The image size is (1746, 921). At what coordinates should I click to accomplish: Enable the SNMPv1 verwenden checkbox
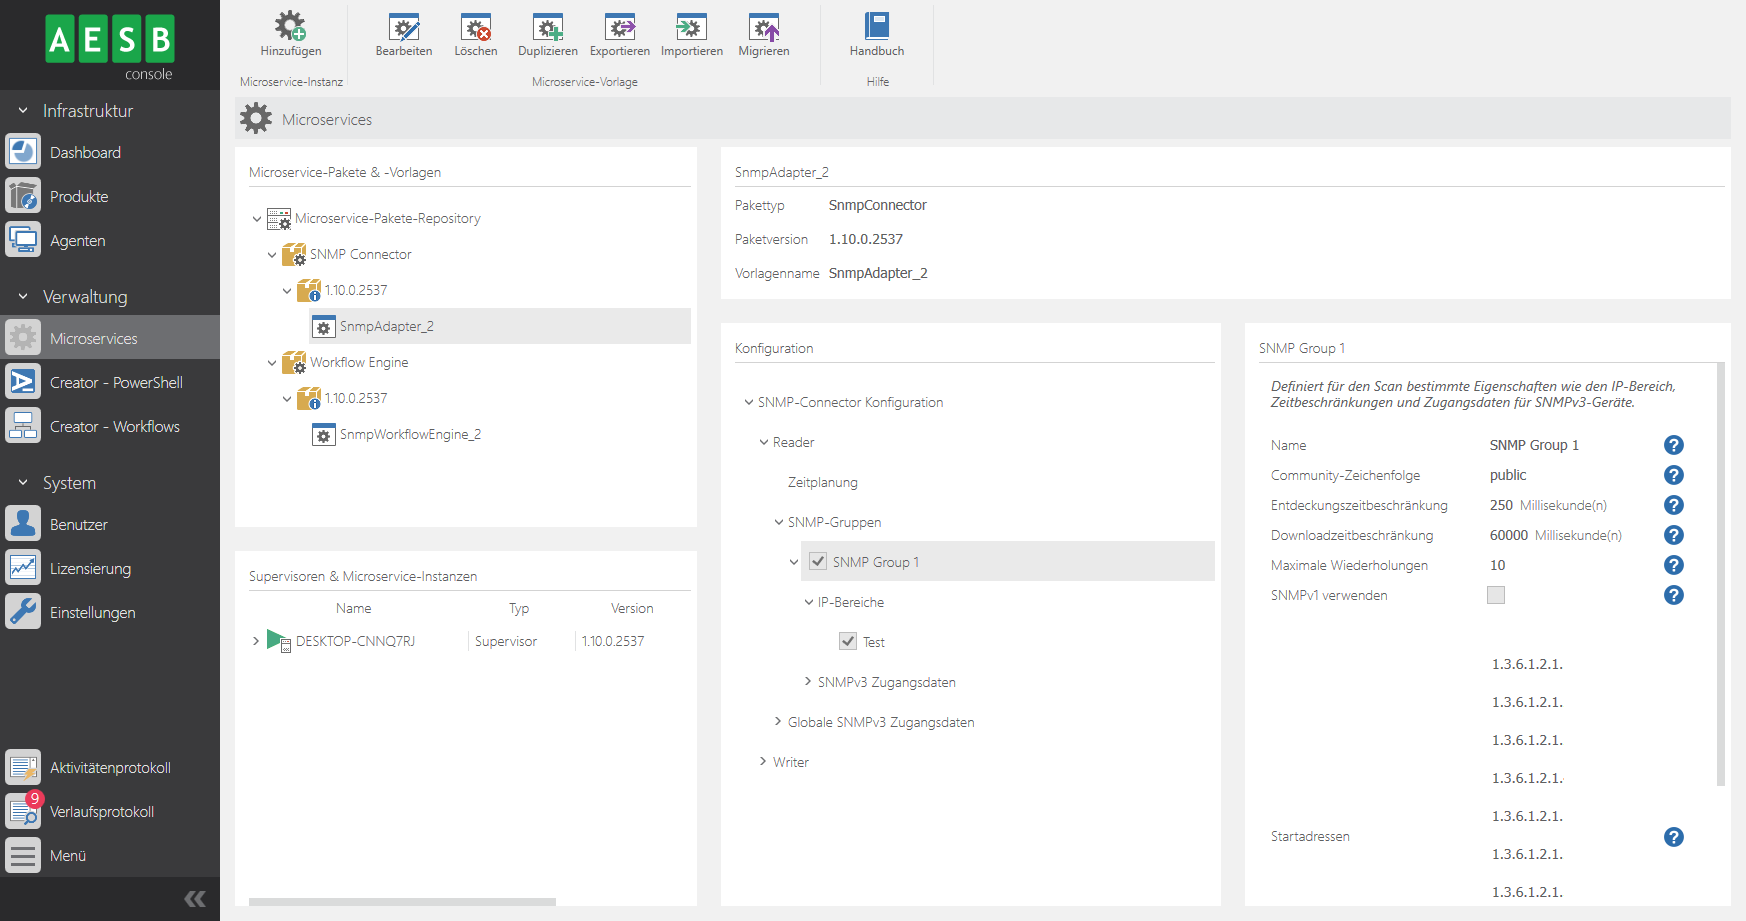click(x=1496, y=595)
